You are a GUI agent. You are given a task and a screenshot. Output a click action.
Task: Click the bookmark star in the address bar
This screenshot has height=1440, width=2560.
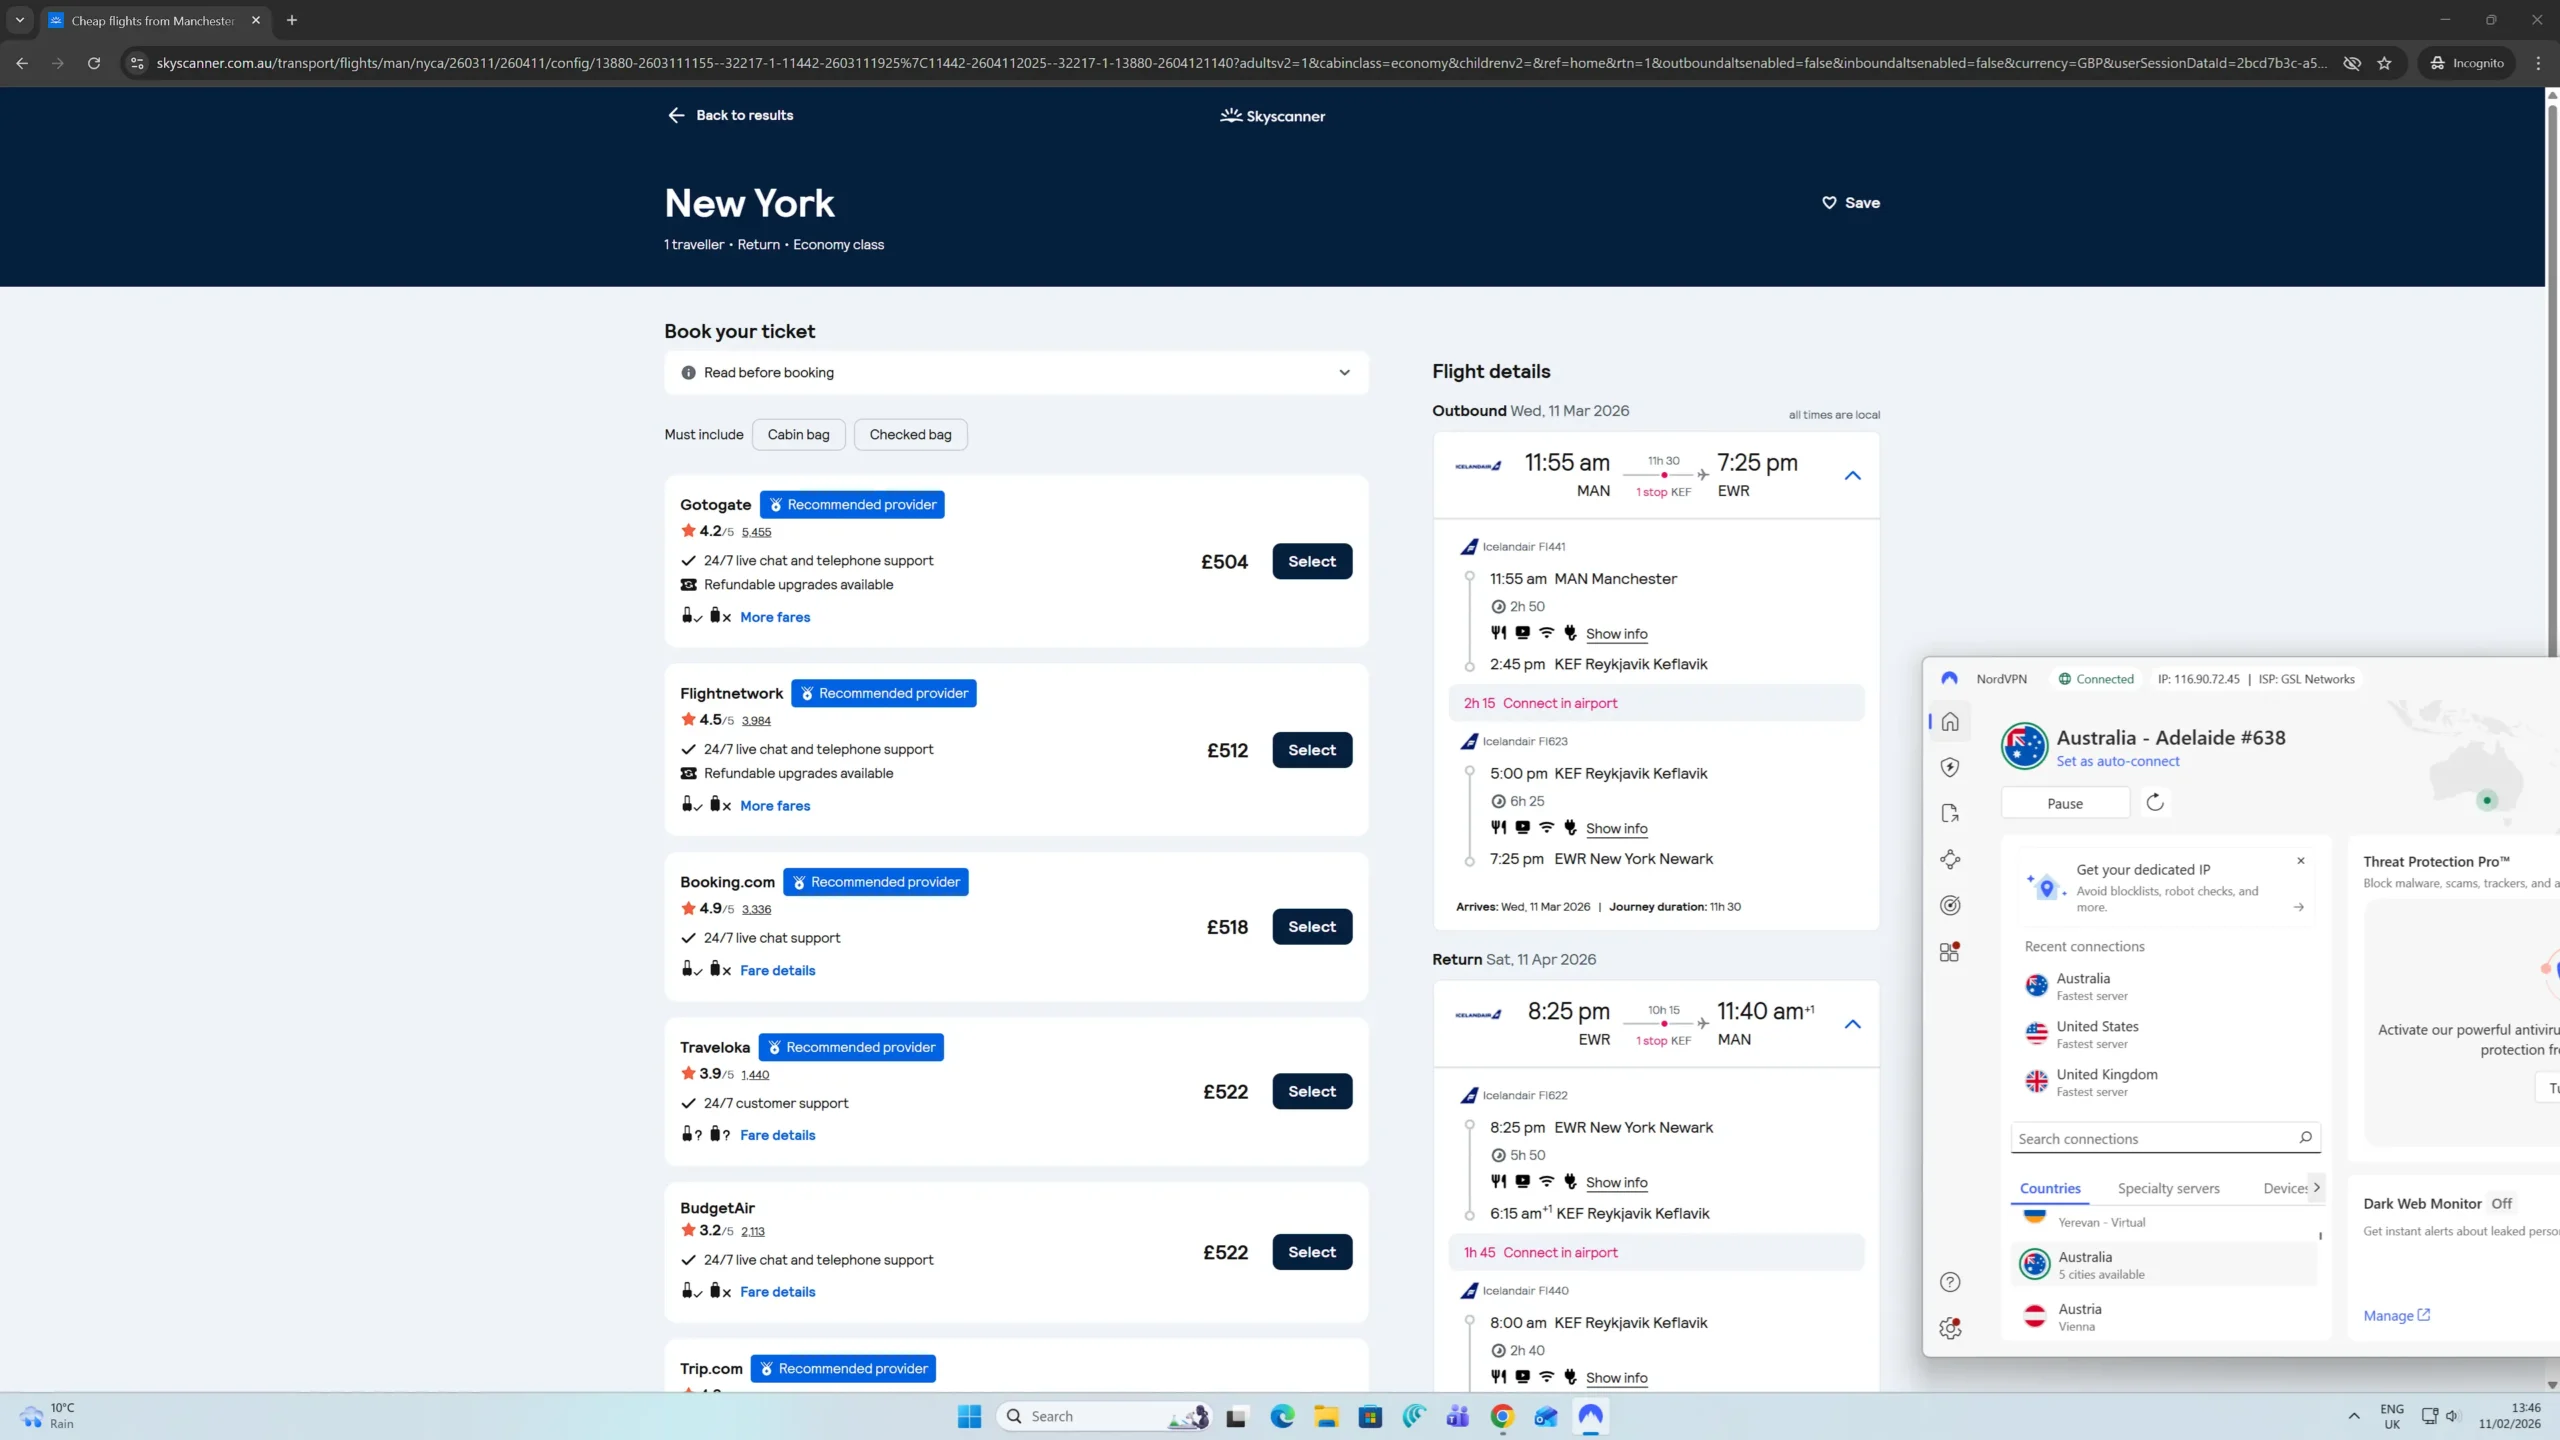click(2384, 63)
